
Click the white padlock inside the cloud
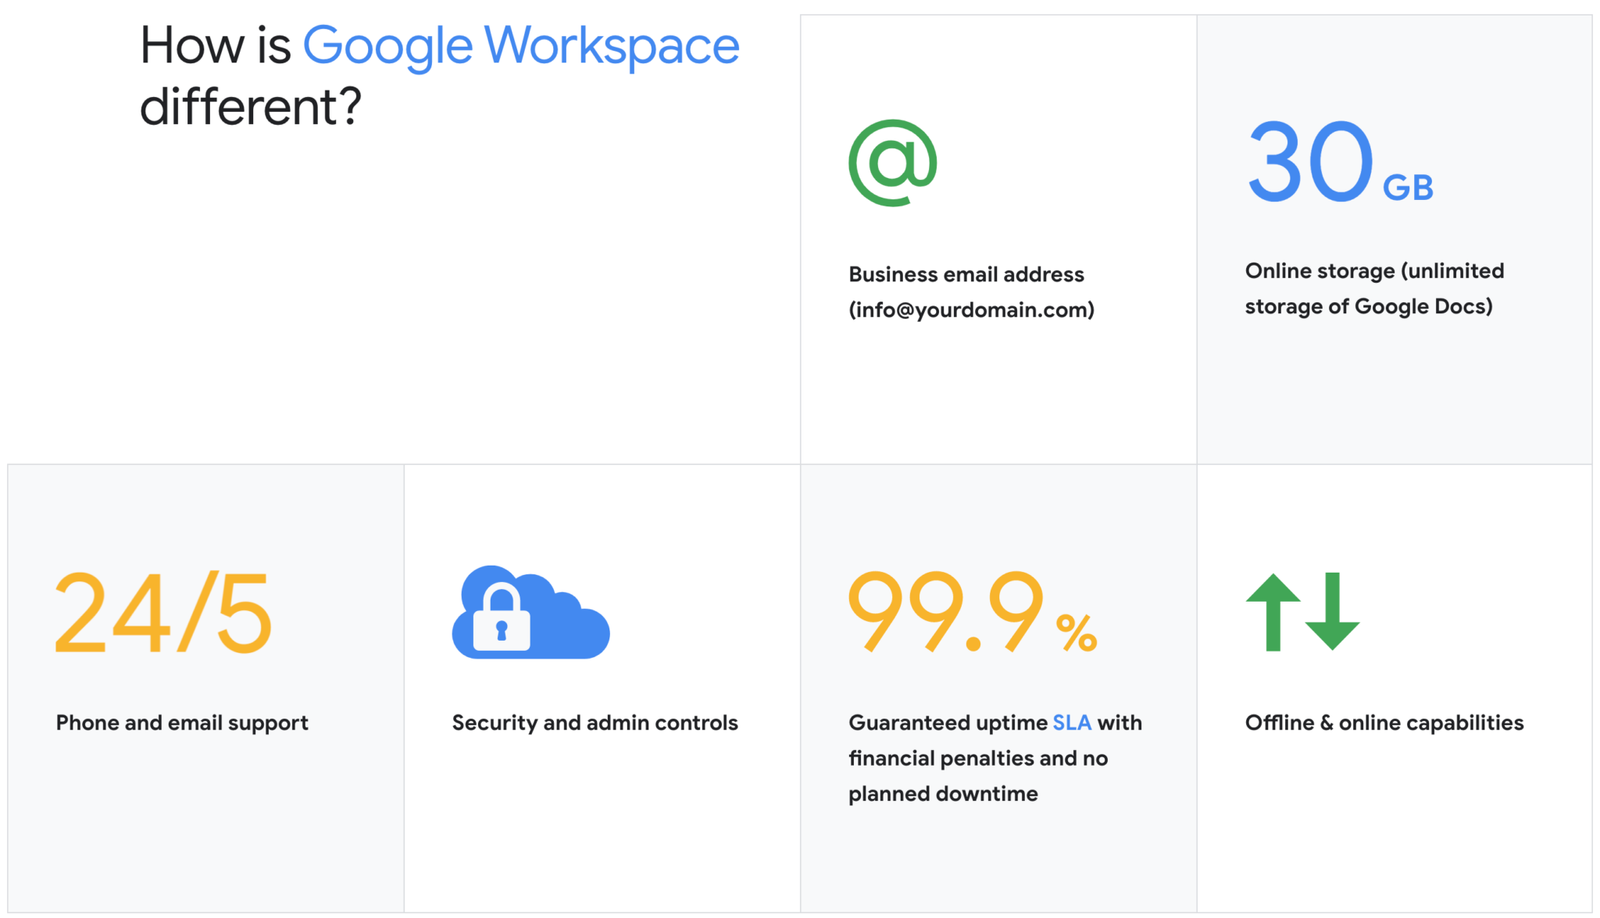coord(501,619)
